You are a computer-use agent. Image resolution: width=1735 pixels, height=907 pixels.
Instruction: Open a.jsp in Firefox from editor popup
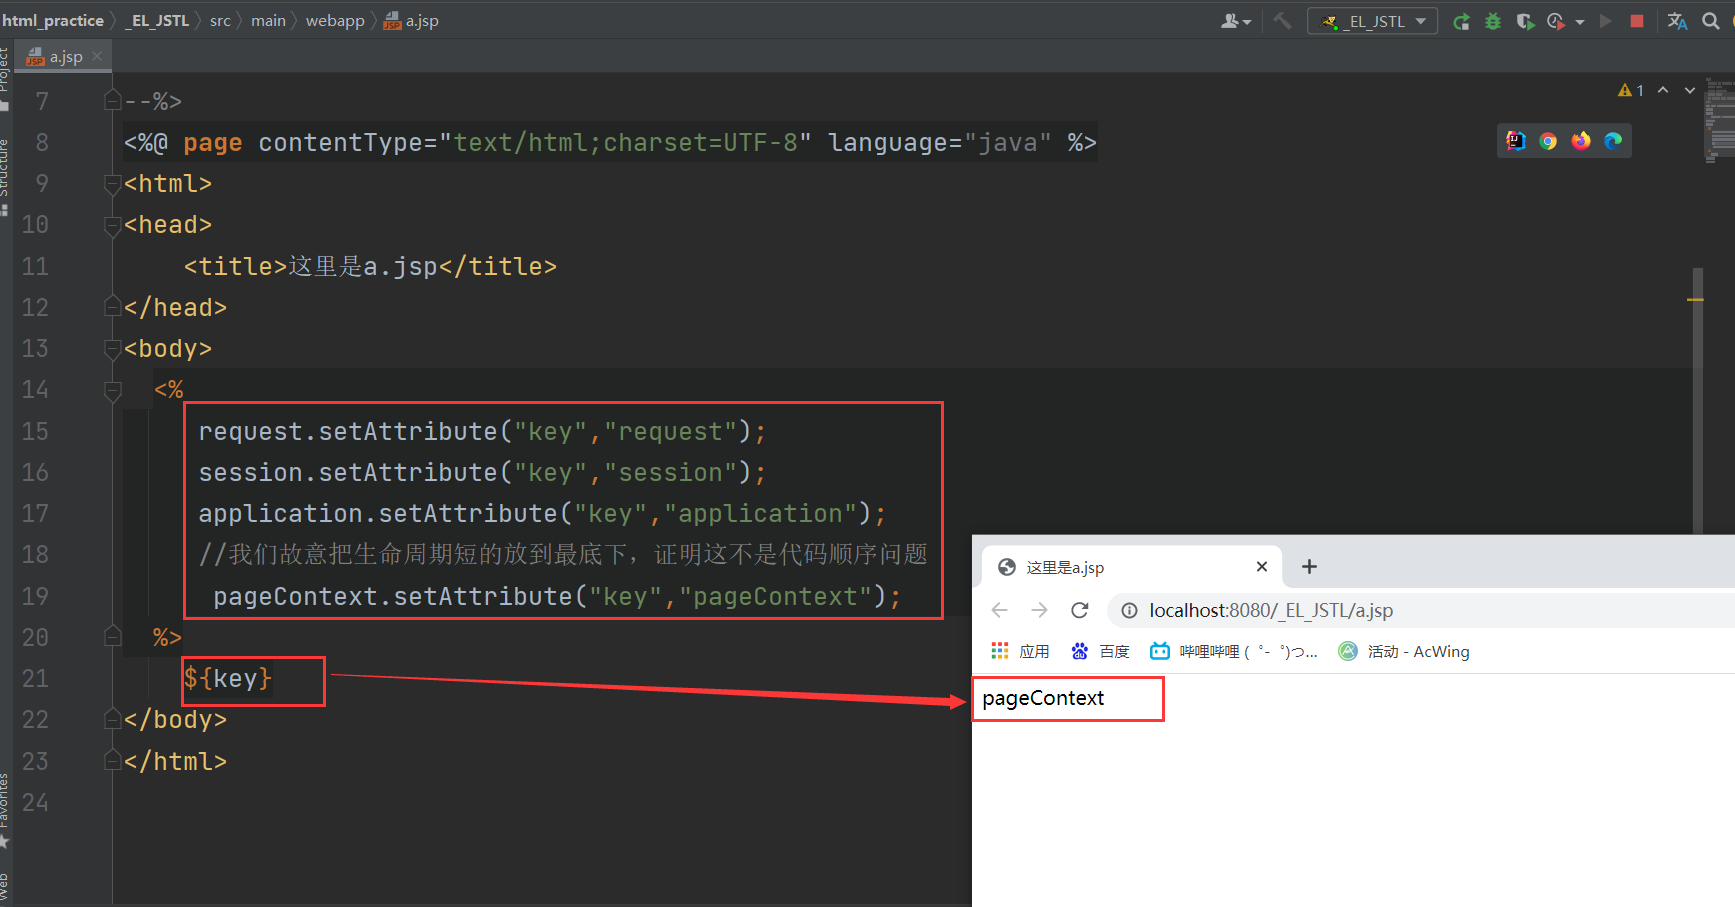(x=1581, y=141)
